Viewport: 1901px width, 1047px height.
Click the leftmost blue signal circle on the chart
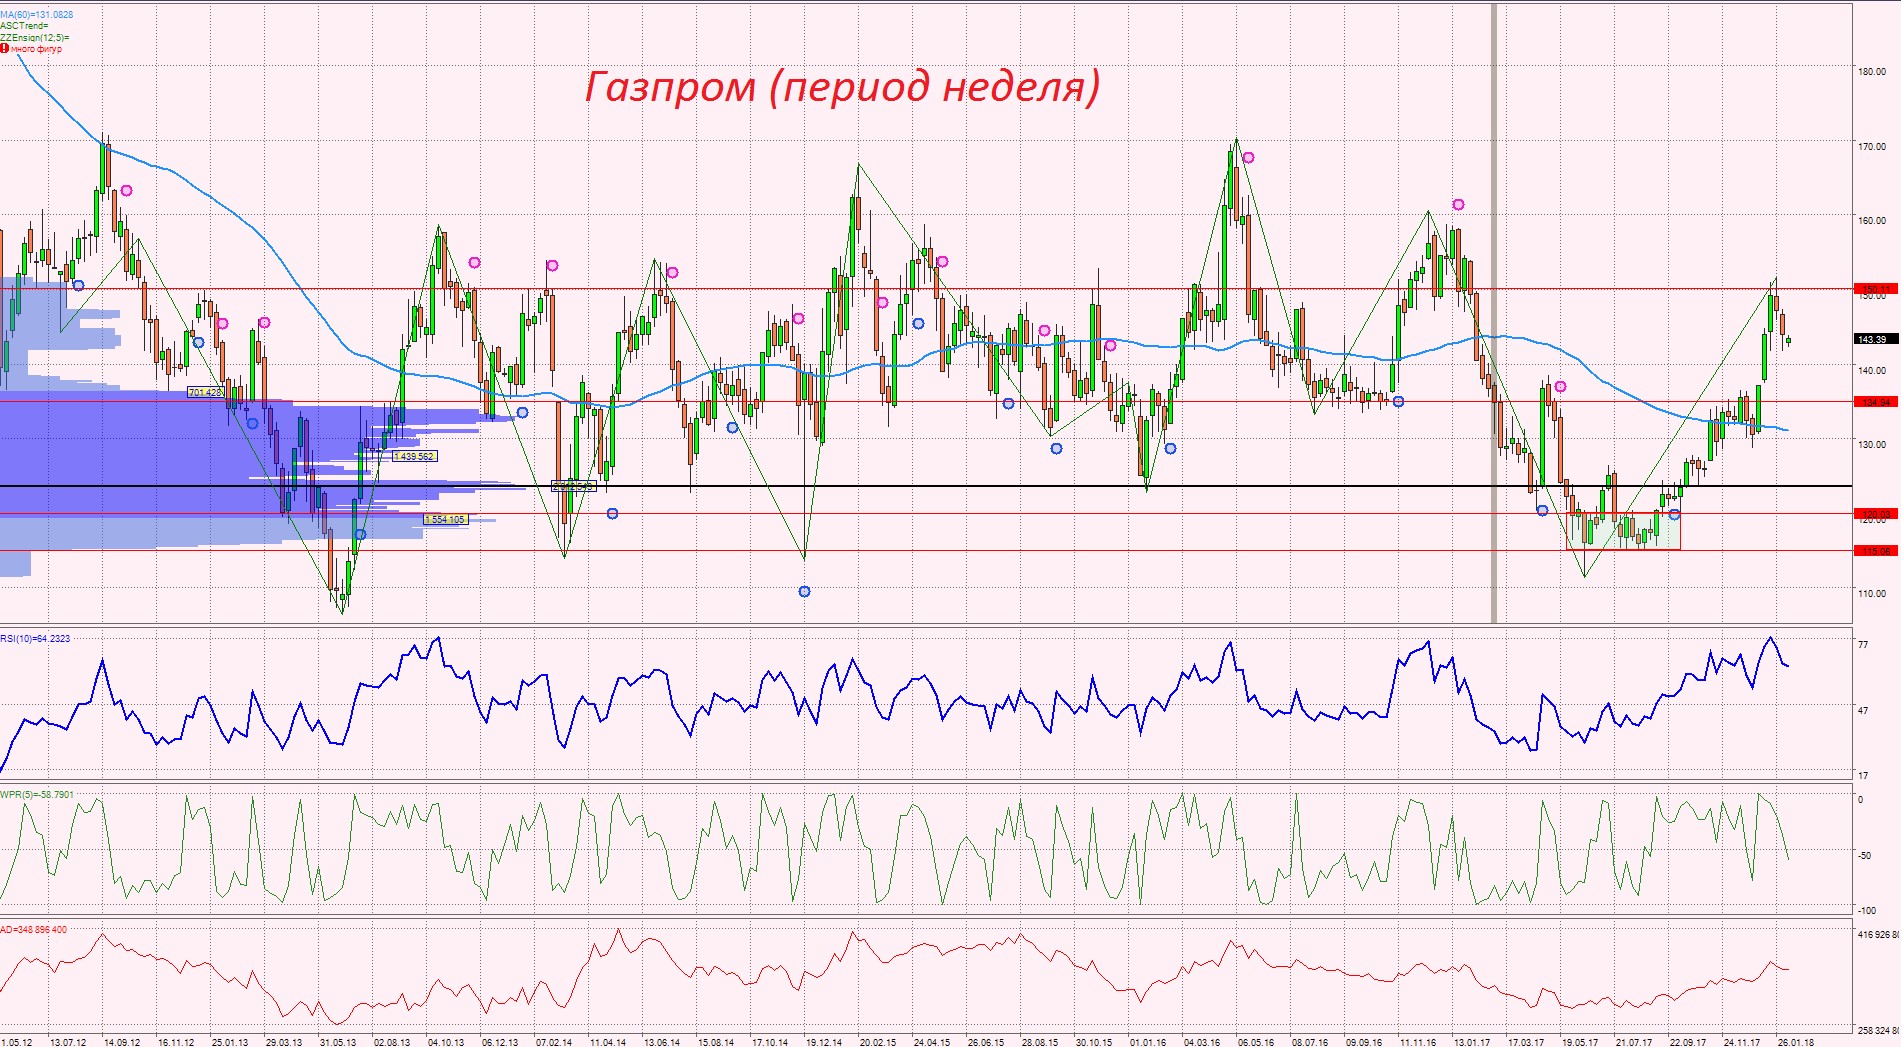point(79,286)
